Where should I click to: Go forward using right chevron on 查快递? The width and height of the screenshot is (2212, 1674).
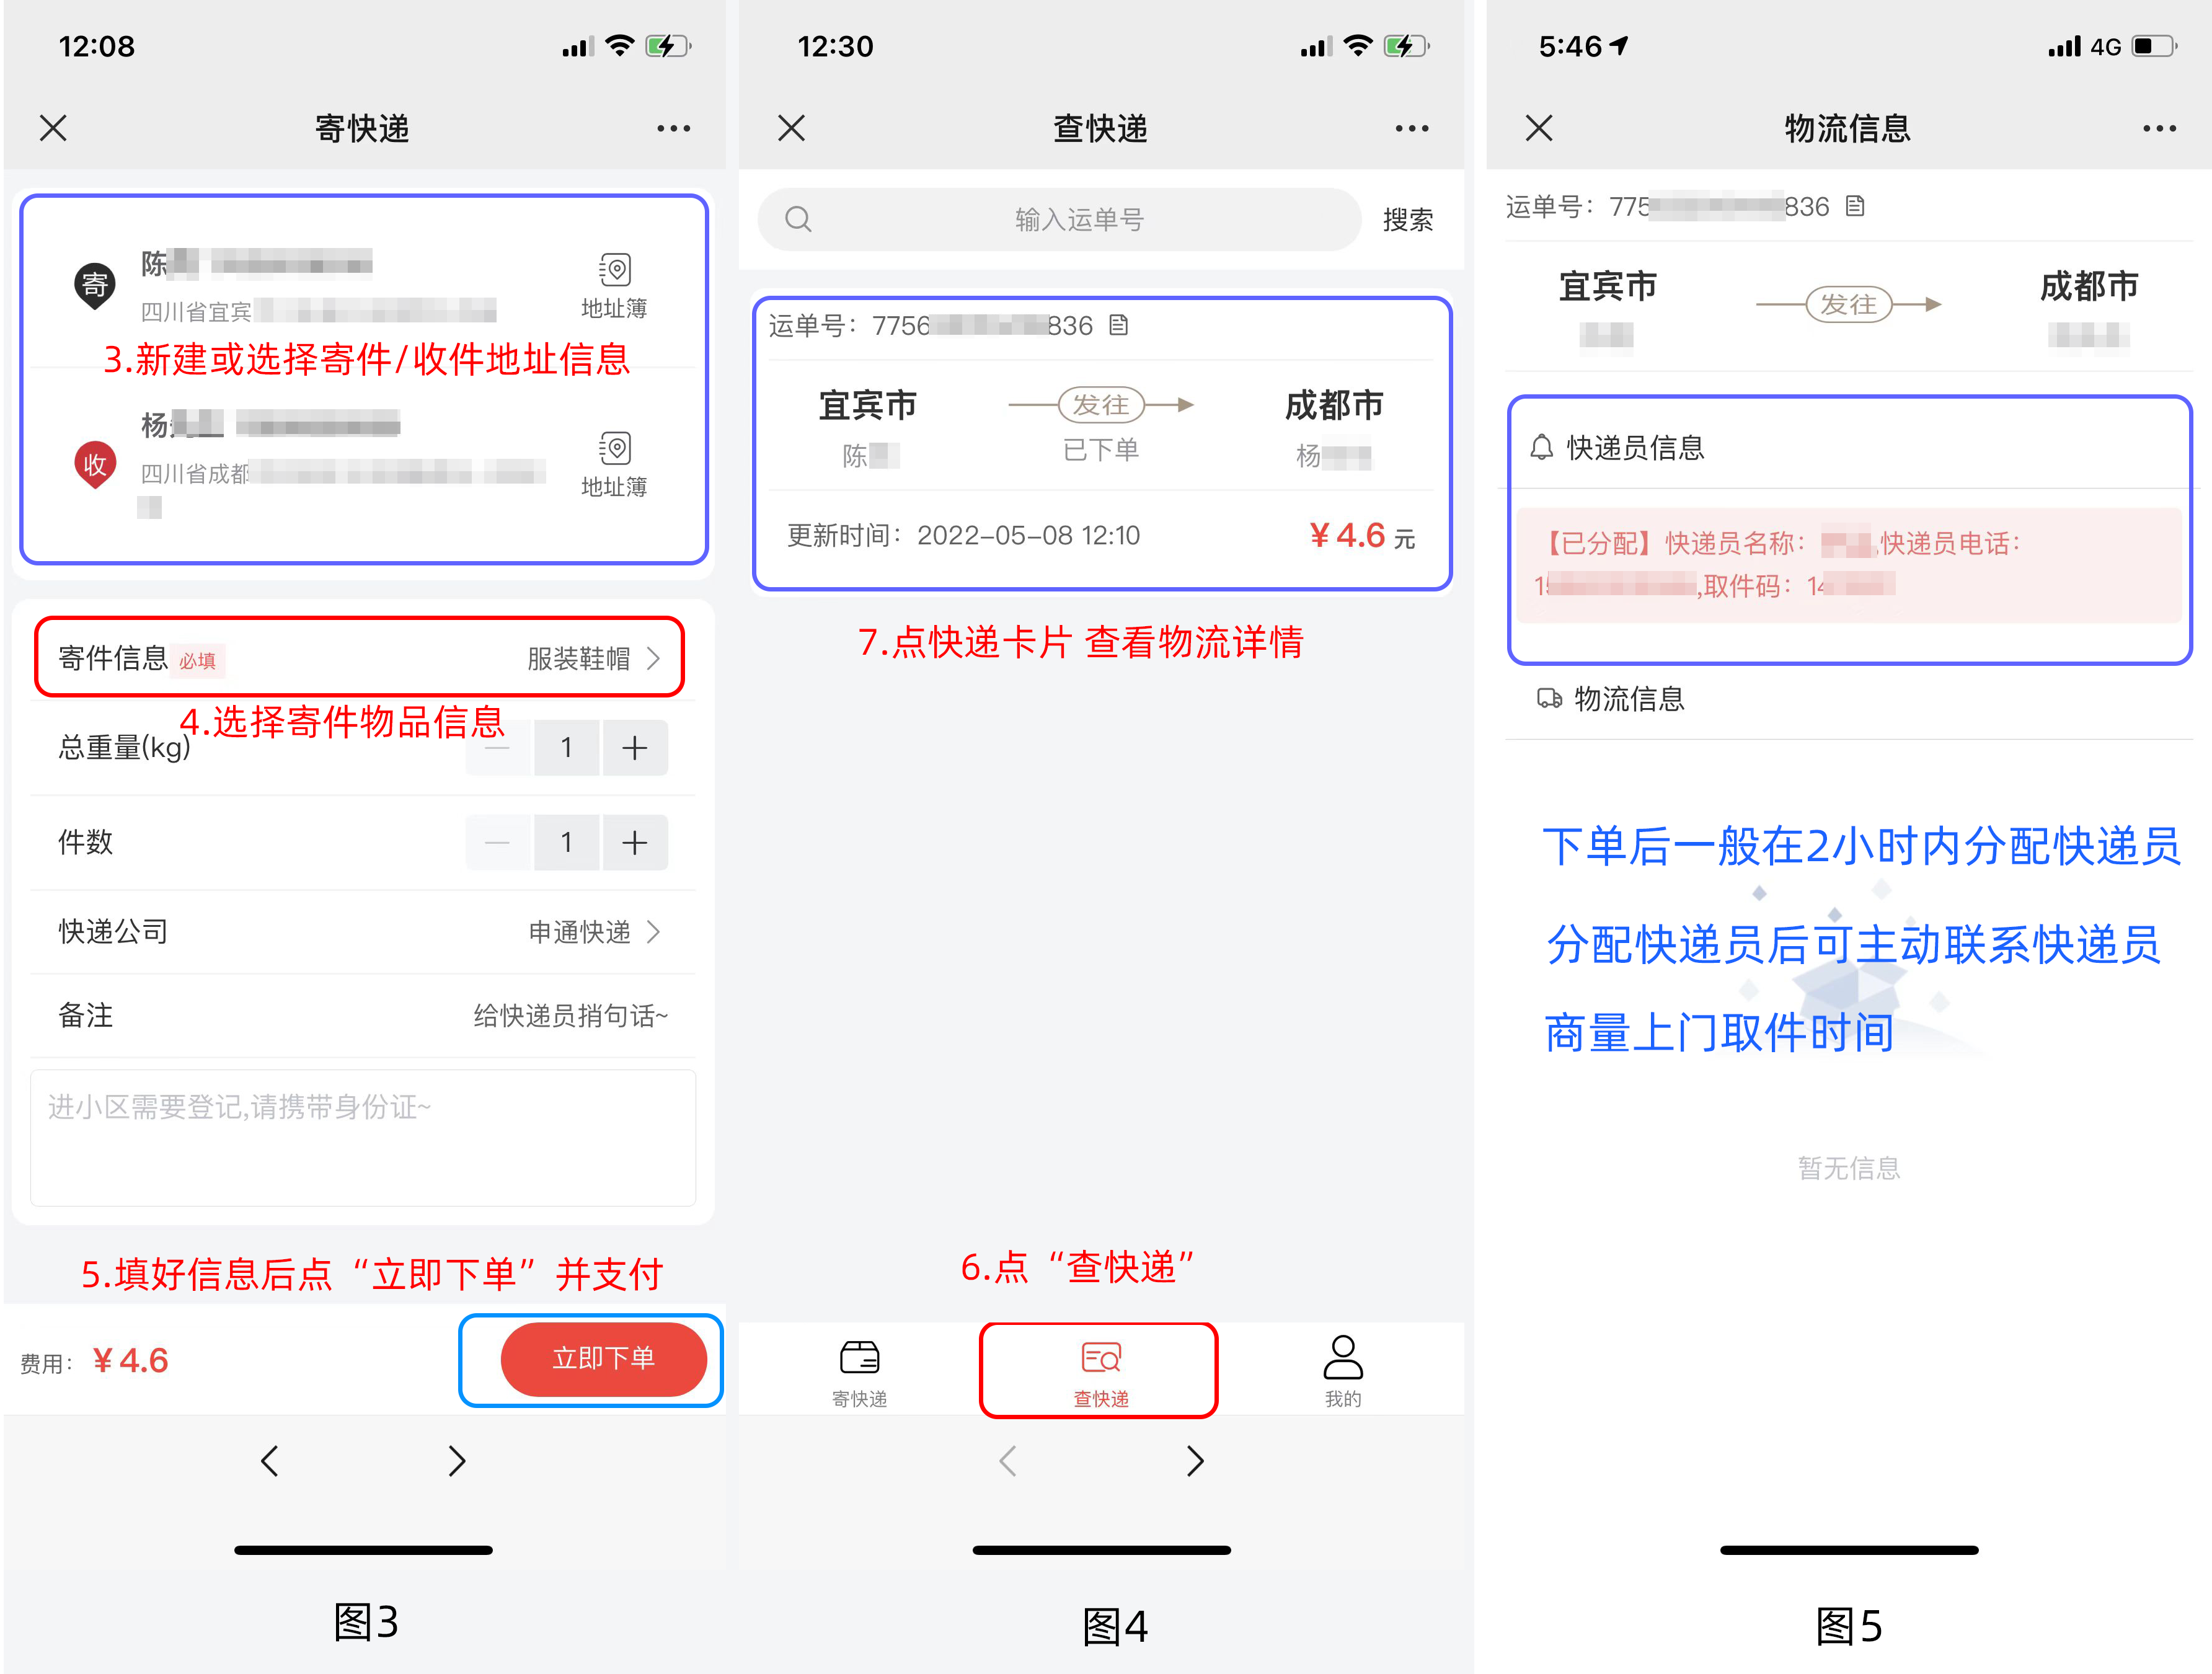pyautogui.click(x=1195, y=1461)
